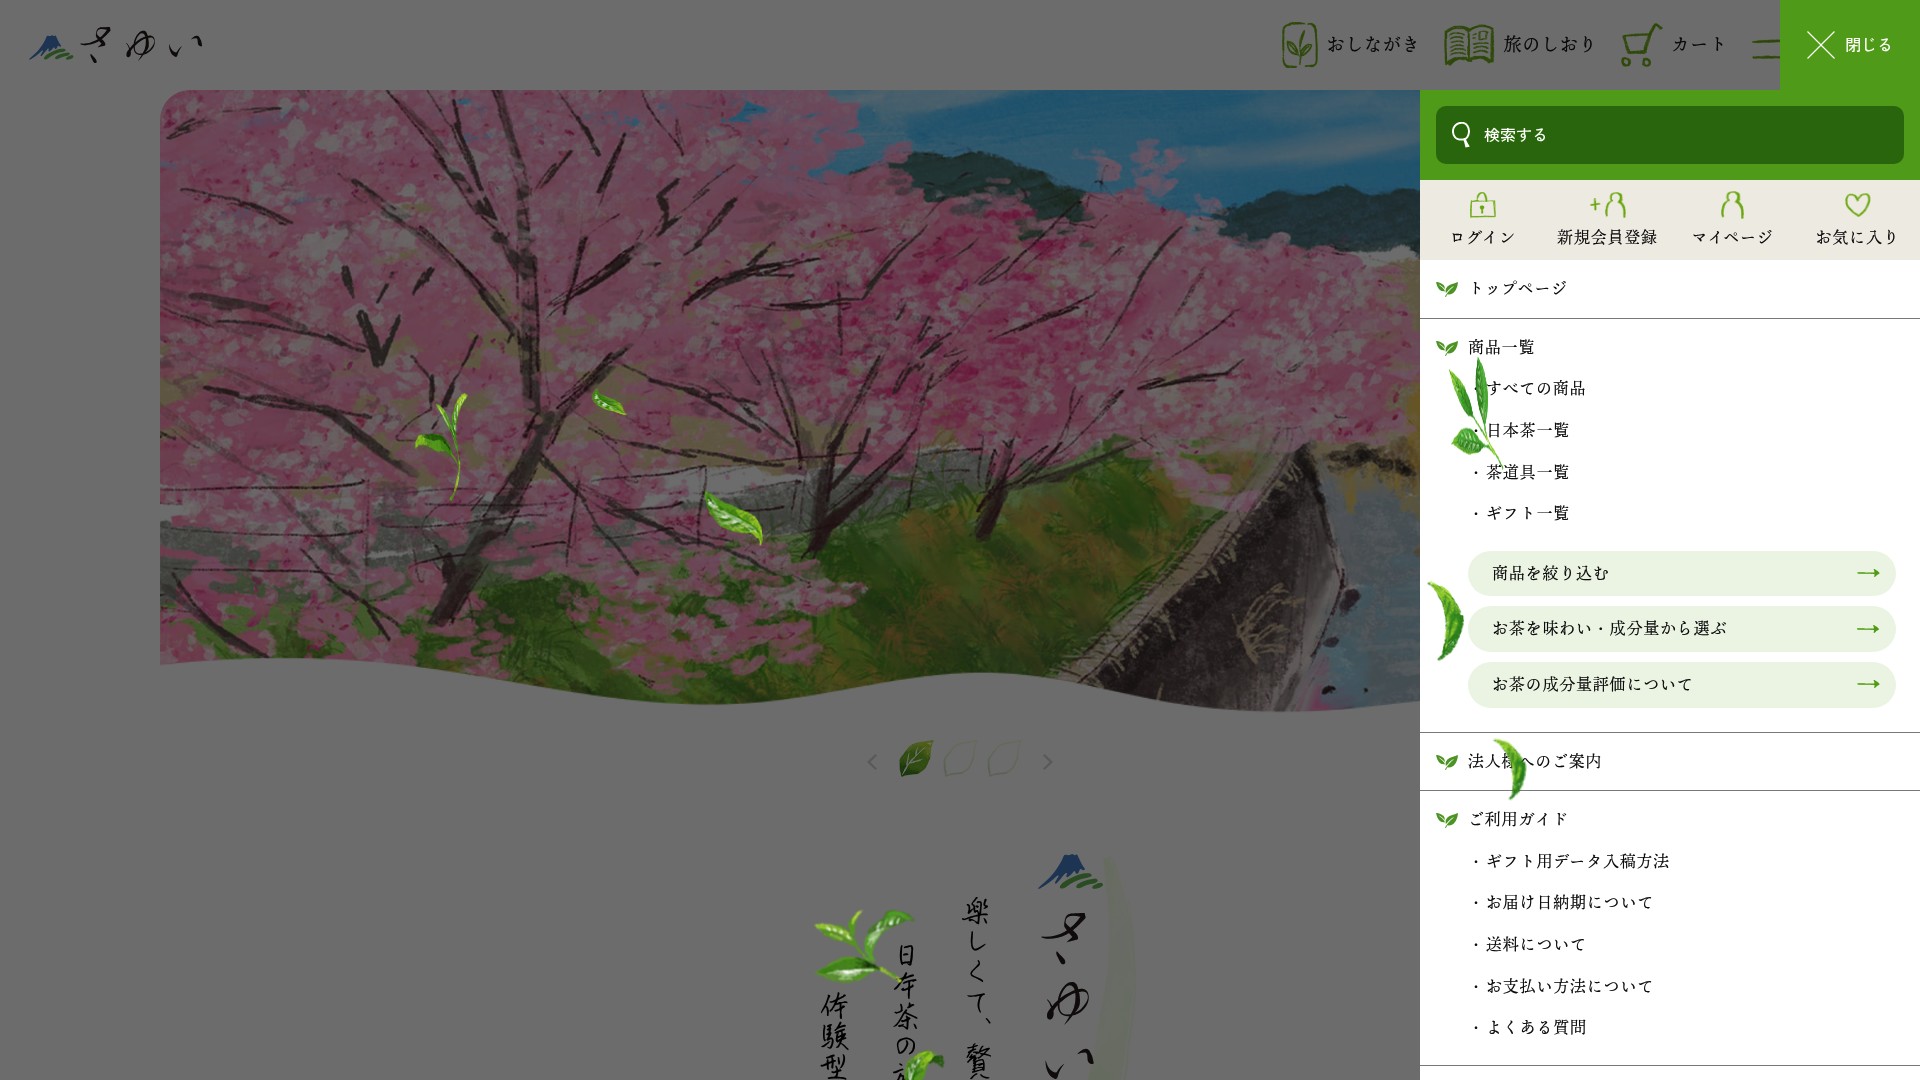Click the お茶の成分量評価について button
Screen dimensions: 1920x1080
coord(1682,685)
